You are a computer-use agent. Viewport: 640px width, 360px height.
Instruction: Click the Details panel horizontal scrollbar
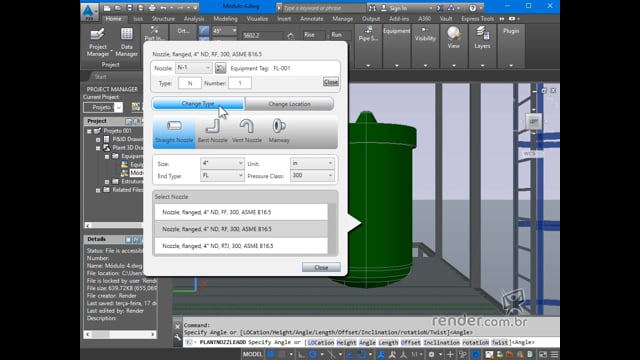pyautogui.click(x=120, y=334)
